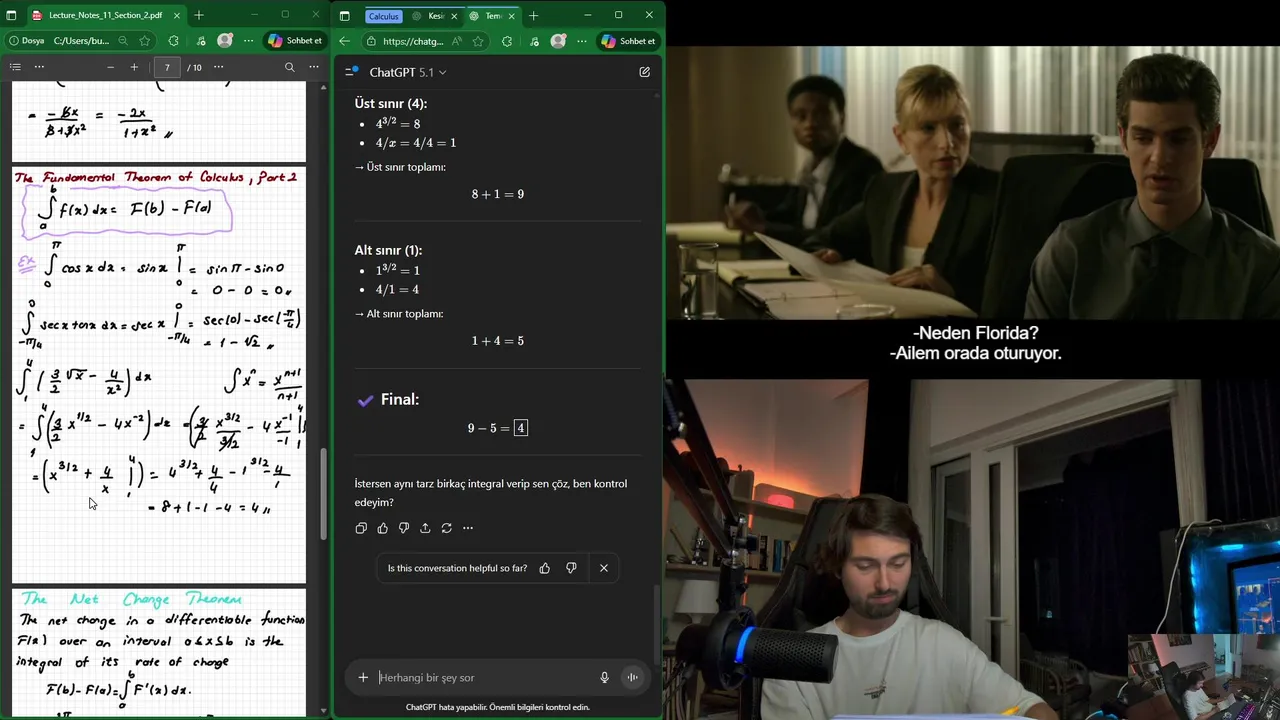Open extensions in the PDF browser window
This screenshot has width=1280, height=720.
click(174, 41)
